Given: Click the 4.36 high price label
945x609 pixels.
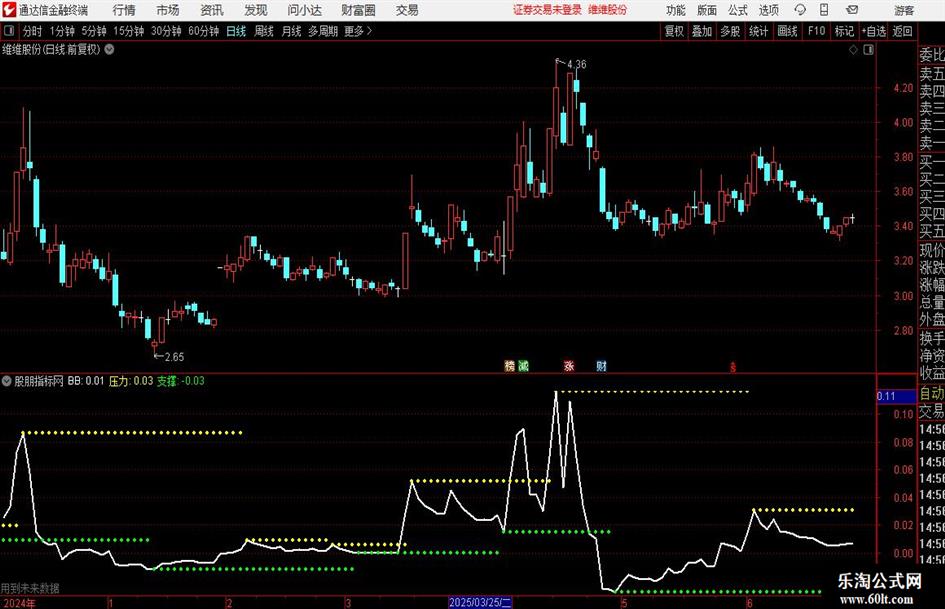Looking at the screenshot, I should coord(576,64).
